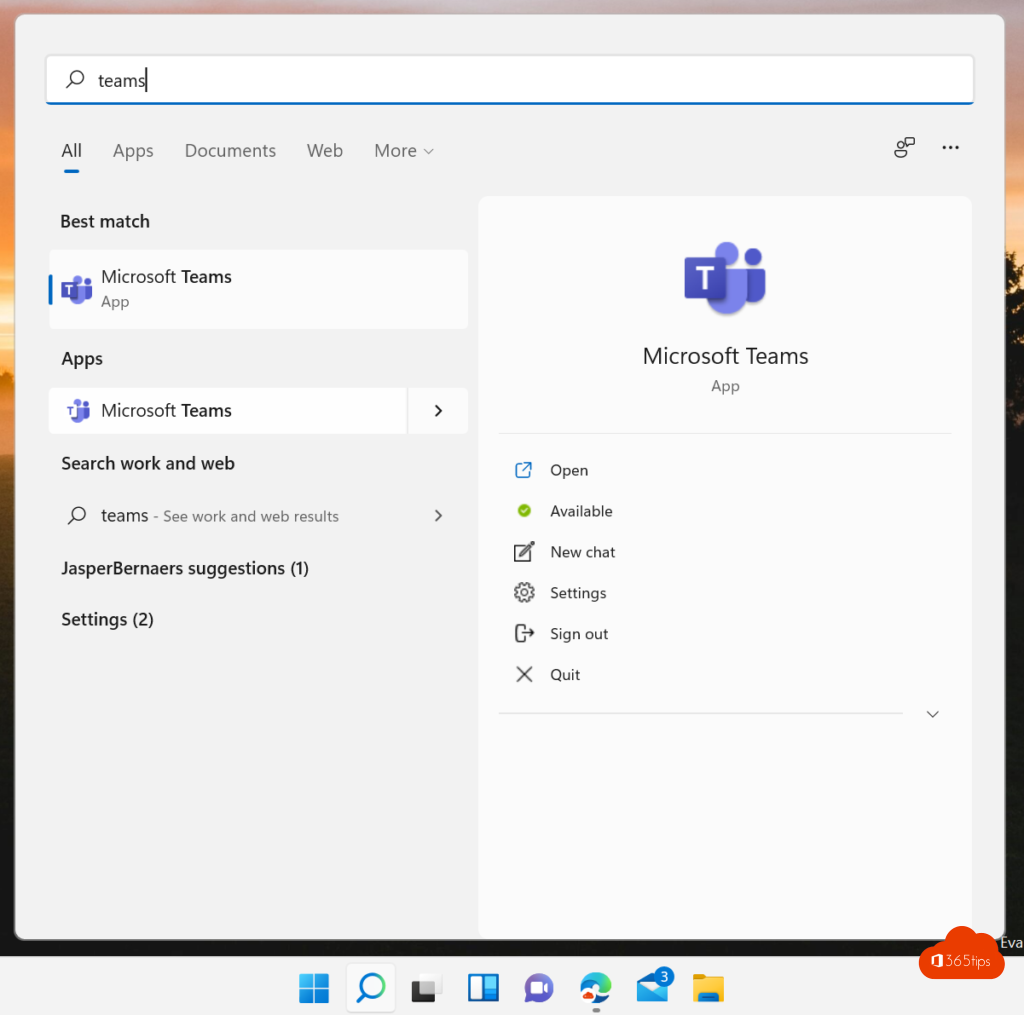Select Microsoft Teams under the Apps section

[227, 411]
